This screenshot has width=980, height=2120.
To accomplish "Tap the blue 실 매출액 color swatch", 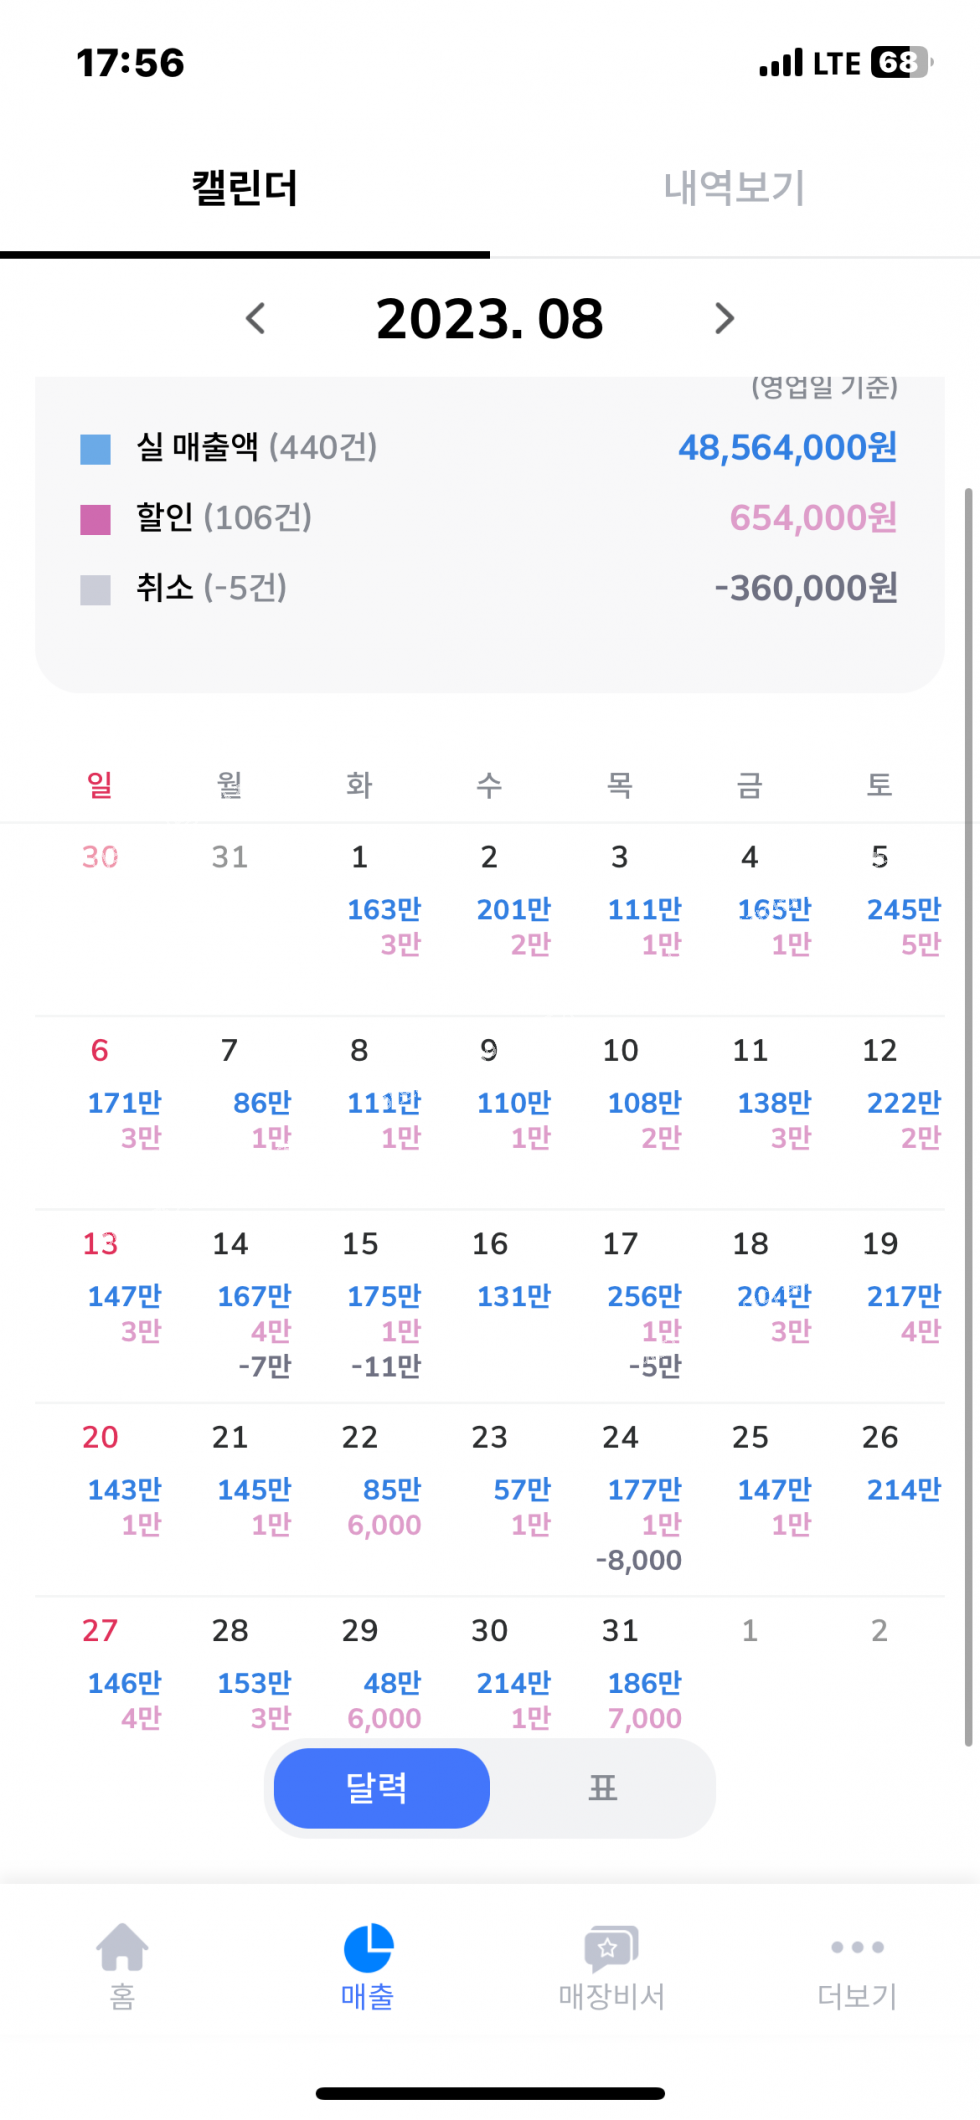I will [95, 449].
